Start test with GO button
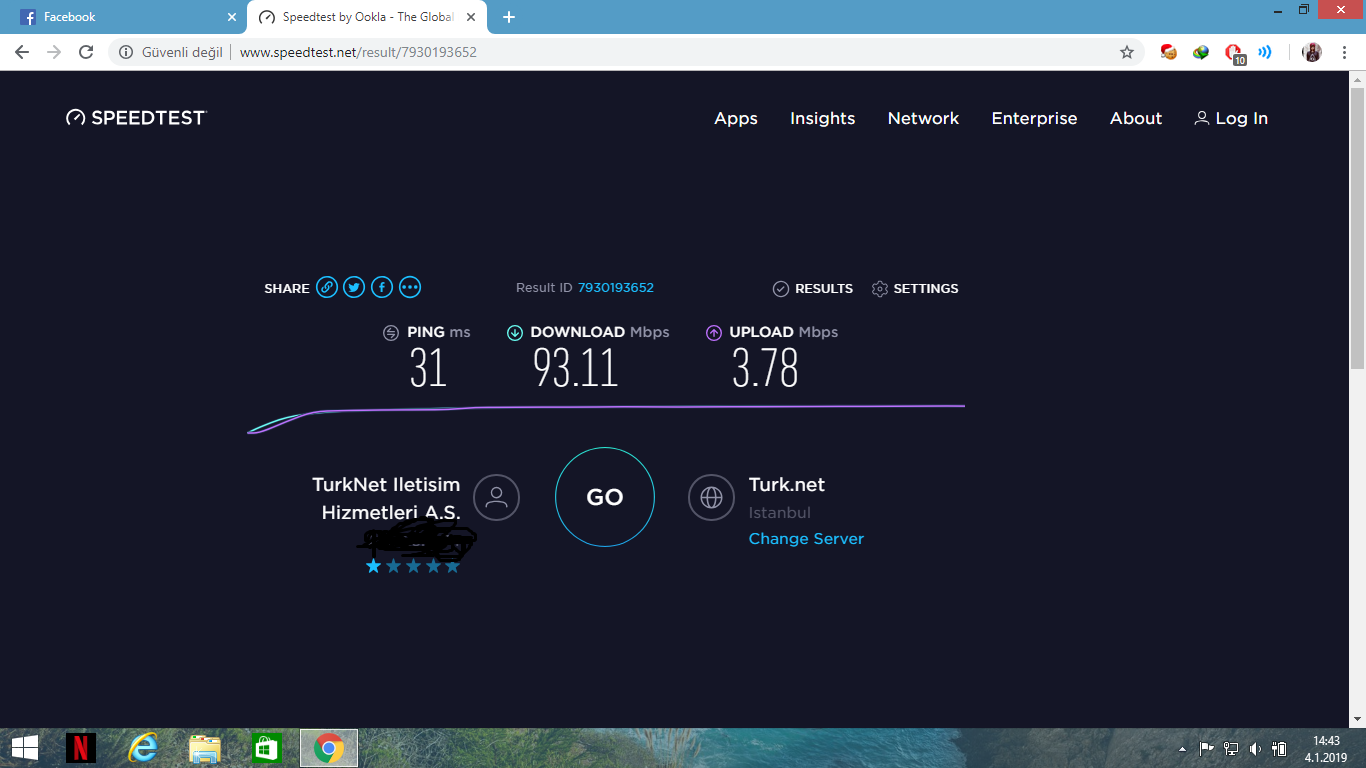 pos(605,497)
